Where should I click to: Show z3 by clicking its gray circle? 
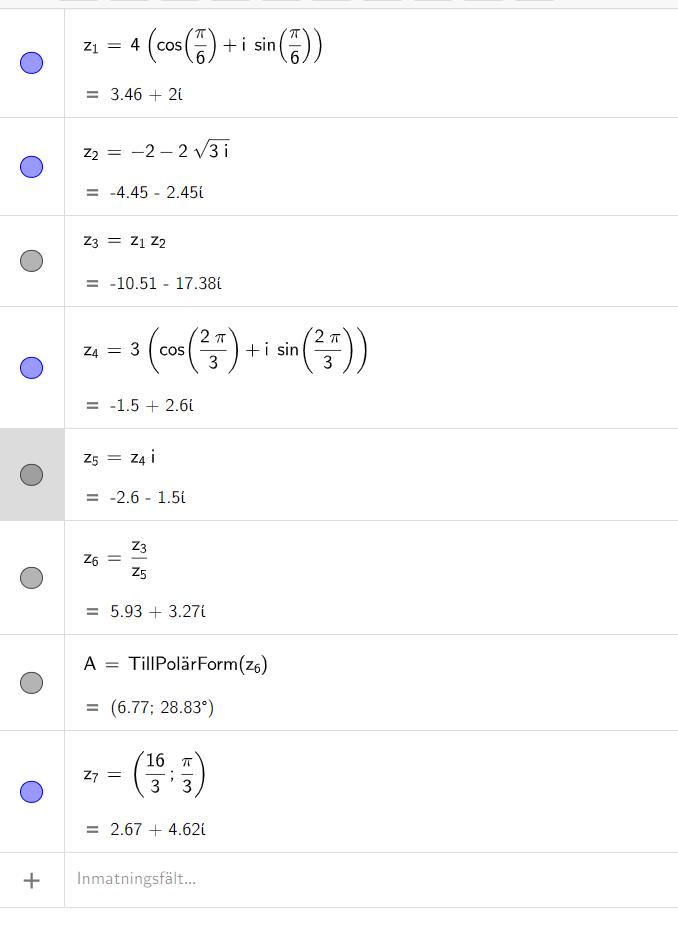click(x=32, y=261)
